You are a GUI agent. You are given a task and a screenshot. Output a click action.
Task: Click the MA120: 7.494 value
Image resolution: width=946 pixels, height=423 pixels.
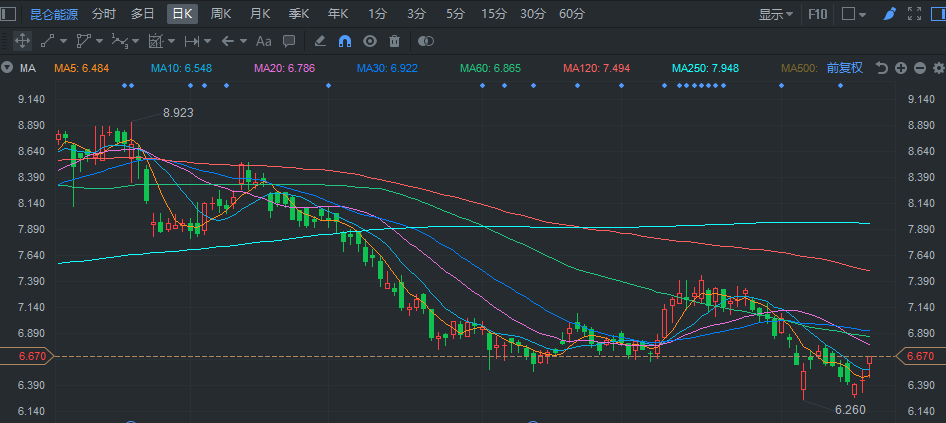click(597, 68)
